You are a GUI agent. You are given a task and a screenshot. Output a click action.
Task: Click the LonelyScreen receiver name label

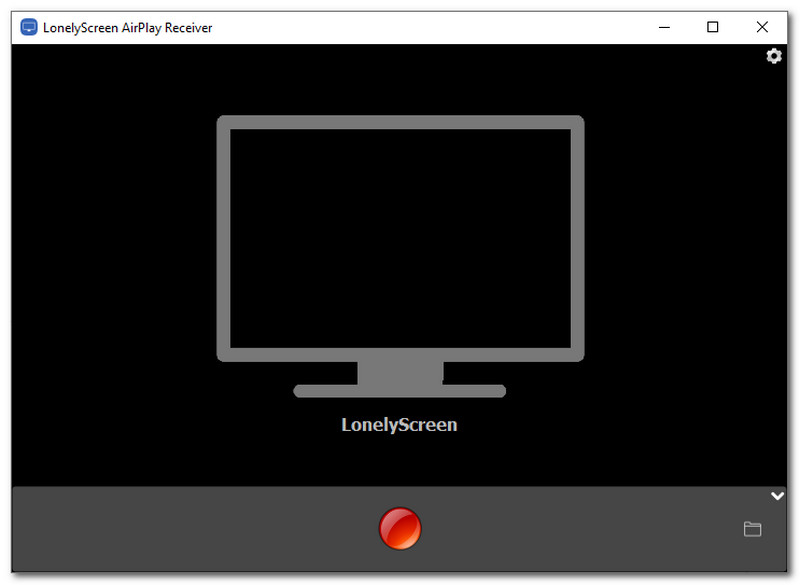399,424
